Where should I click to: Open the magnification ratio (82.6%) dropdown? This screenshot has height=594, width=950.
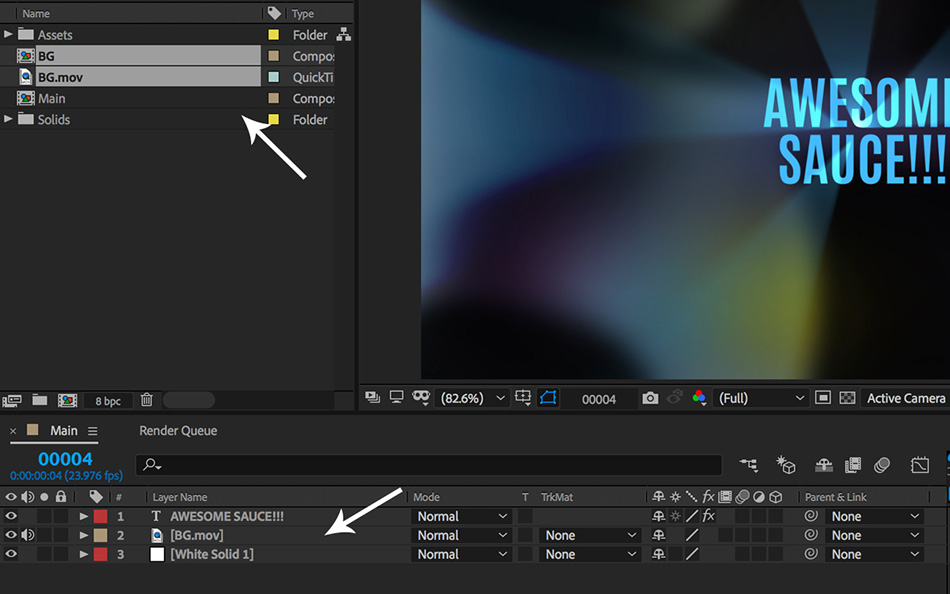click(x=474, y=398)
